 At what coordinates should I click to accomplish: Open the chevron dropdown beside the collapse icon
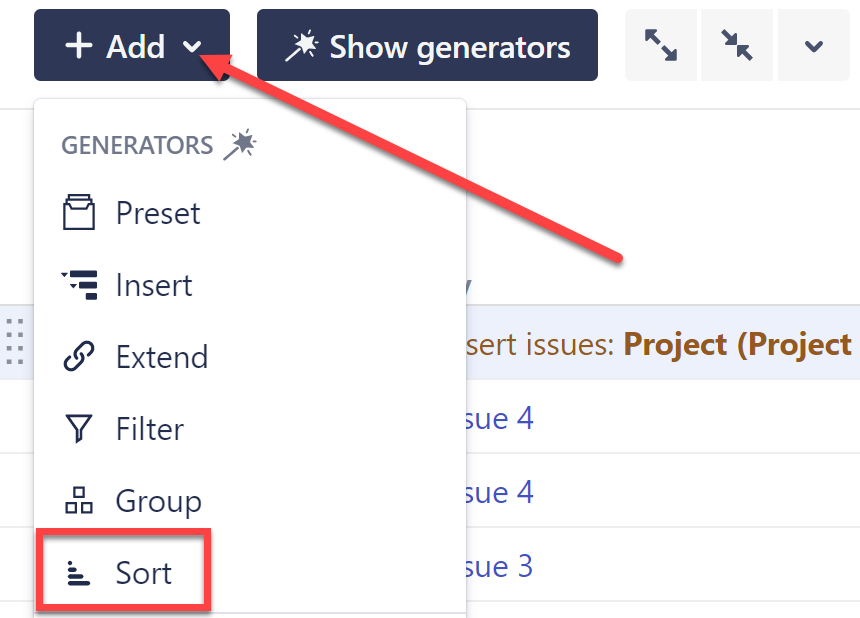point(814,46)
